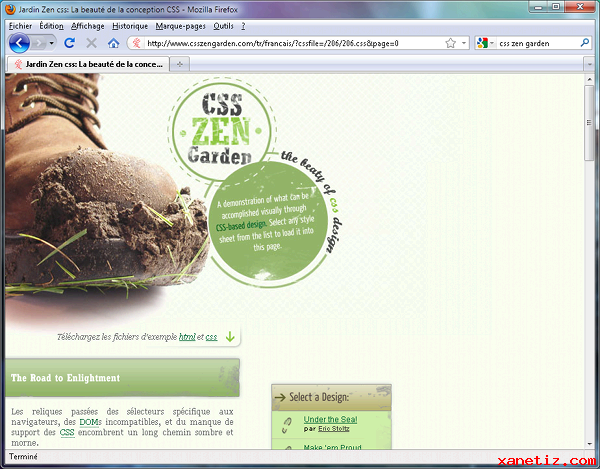Click the site favicon in the address bar
This screenshot has width=600, height=469.
pos(137,43)
